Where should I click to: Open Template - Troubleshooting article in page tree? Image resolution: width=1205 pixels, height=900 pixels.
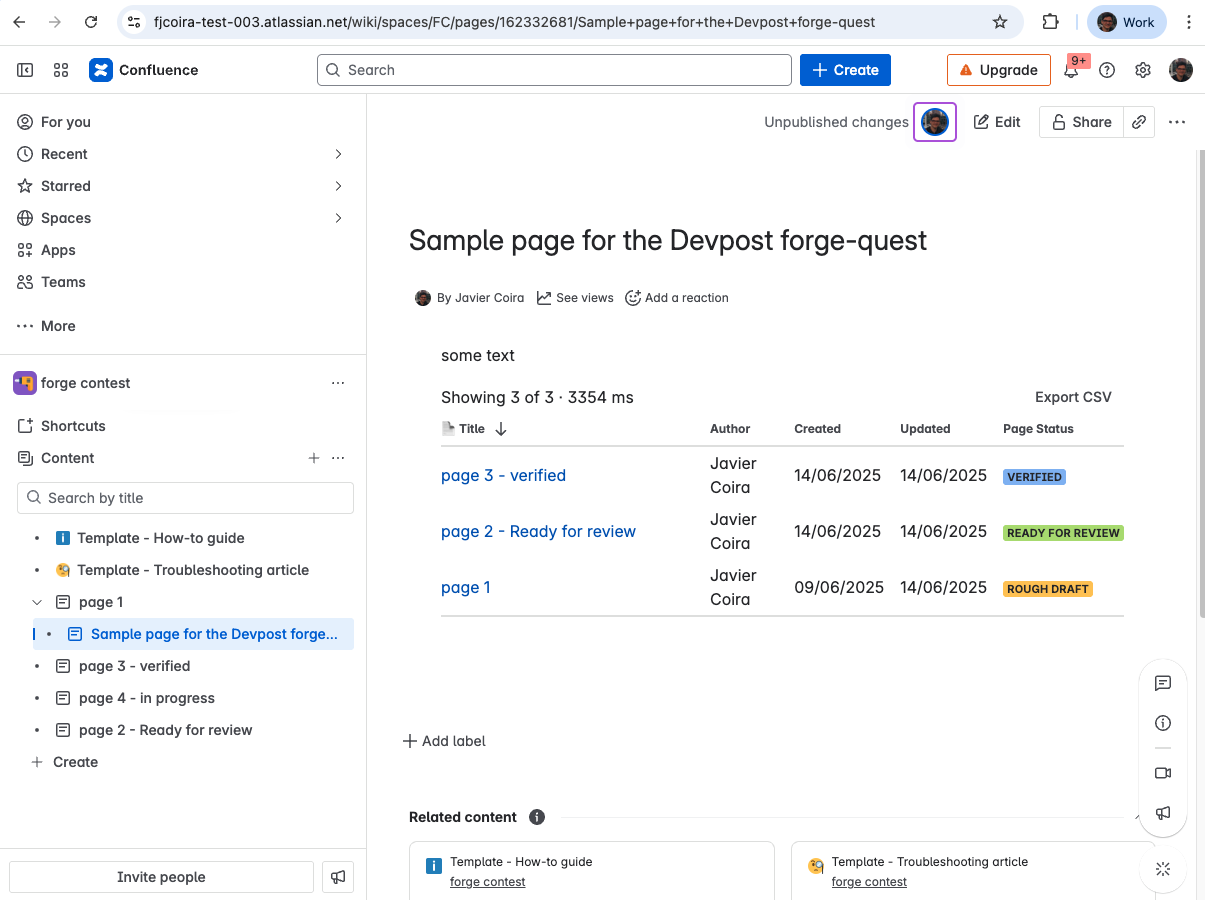[x=193, y=570]
